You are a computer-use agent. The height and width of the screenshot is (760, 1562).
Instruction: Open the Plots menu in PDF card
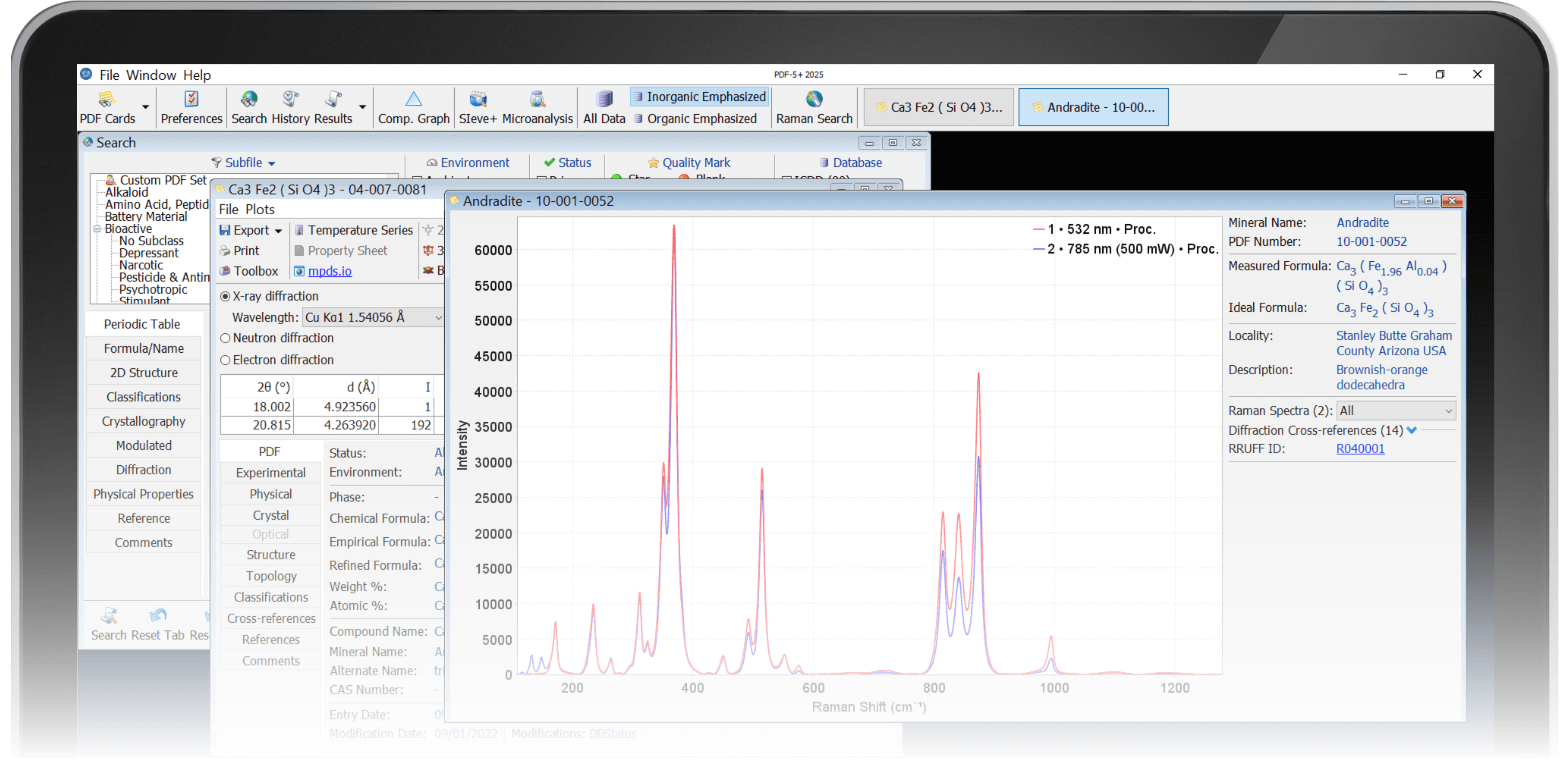pyautogui.click(x=260, y=209)
